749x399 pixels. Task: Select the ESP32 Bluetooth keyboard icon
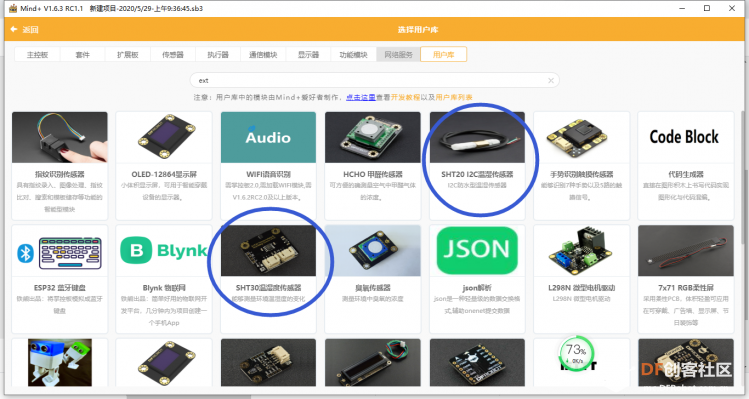coord(60,251)
